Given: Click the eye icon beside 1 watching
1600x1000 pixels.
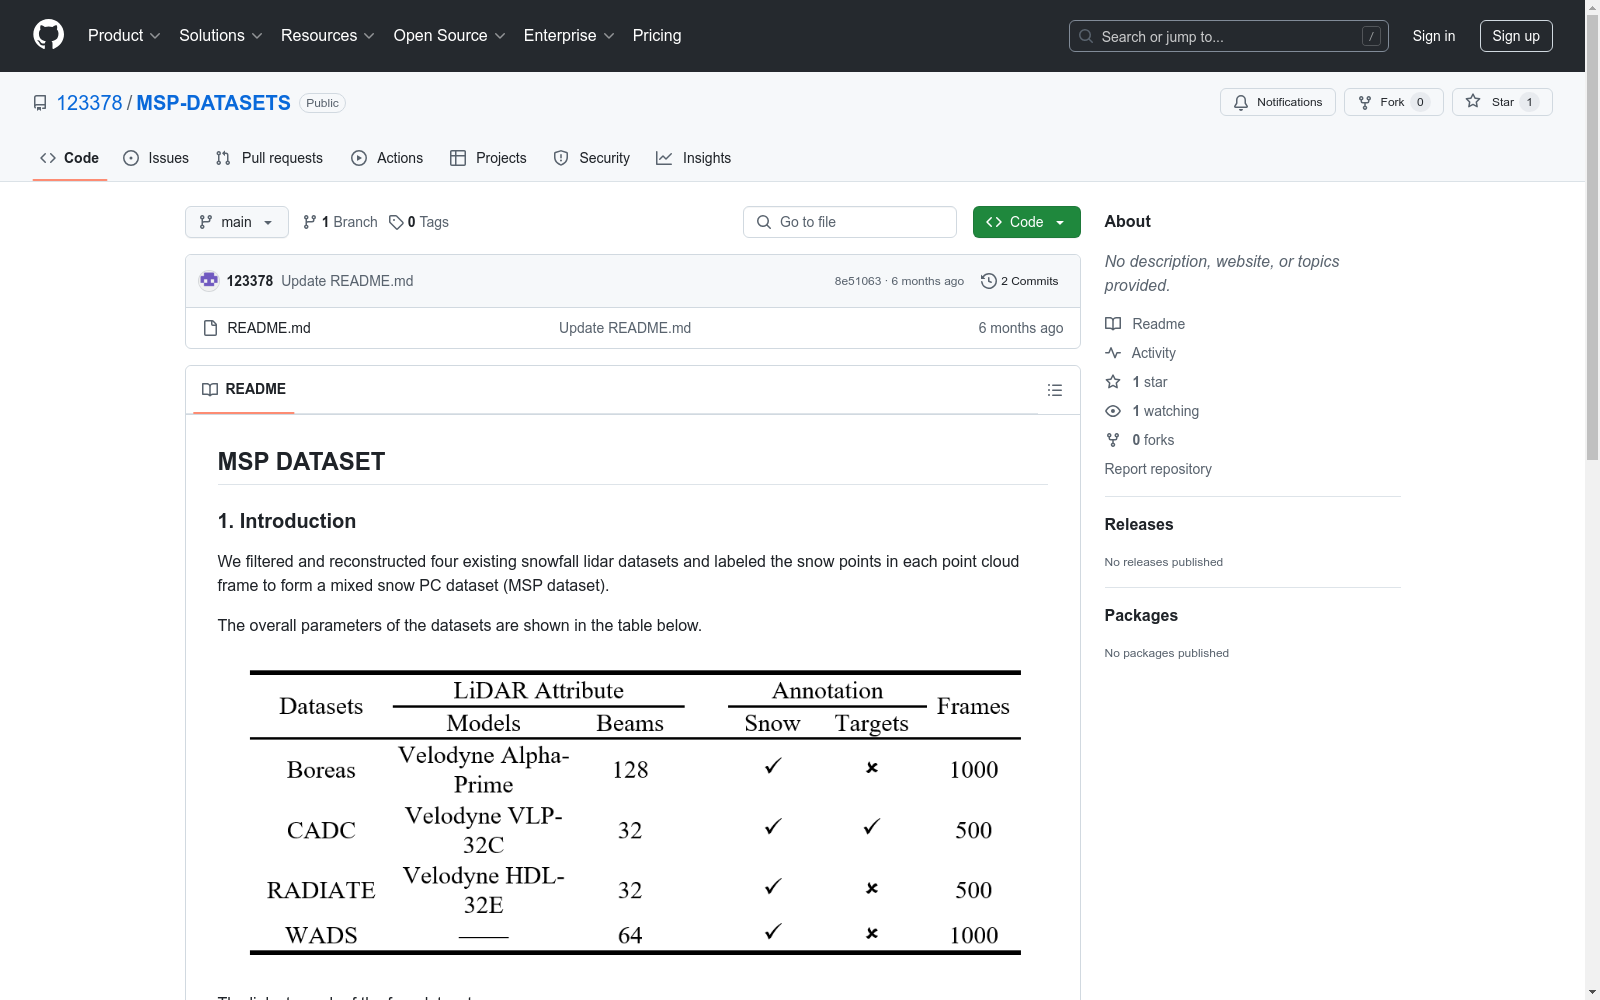Looking at the screenshot, I should click(1113, 411).
